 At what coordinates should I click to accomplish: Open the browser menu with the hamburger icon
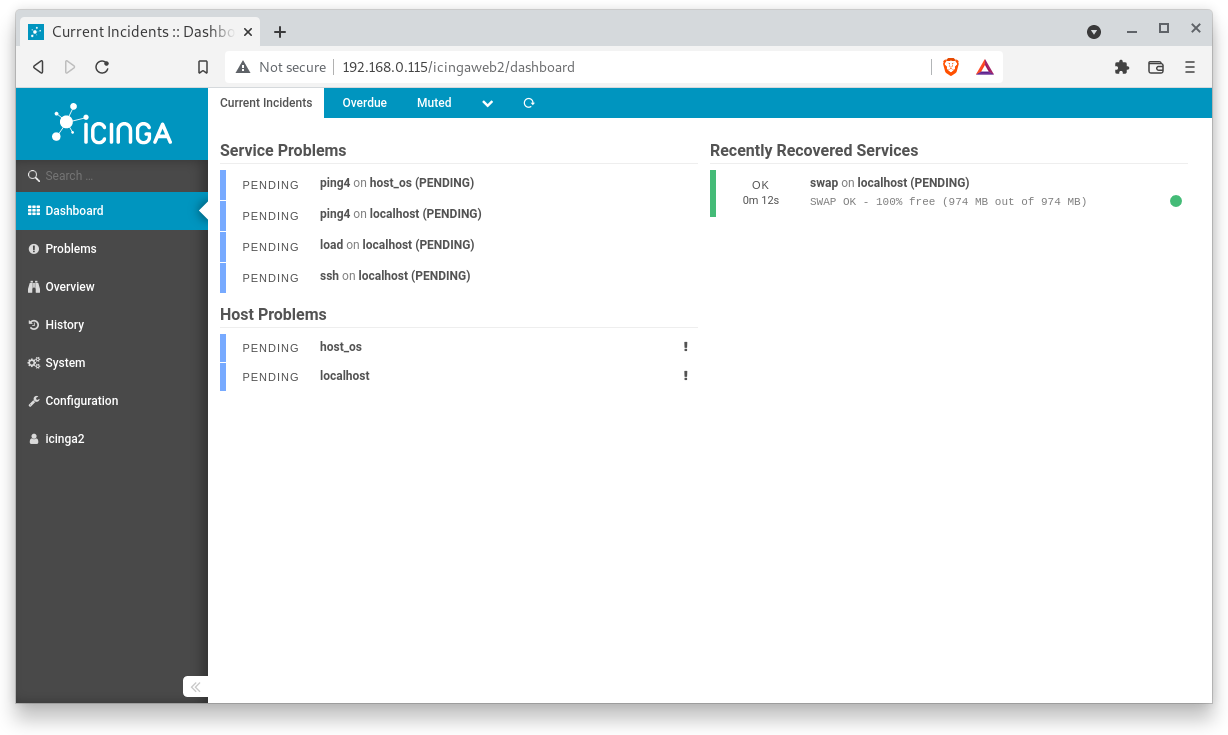pos(1190,67)
